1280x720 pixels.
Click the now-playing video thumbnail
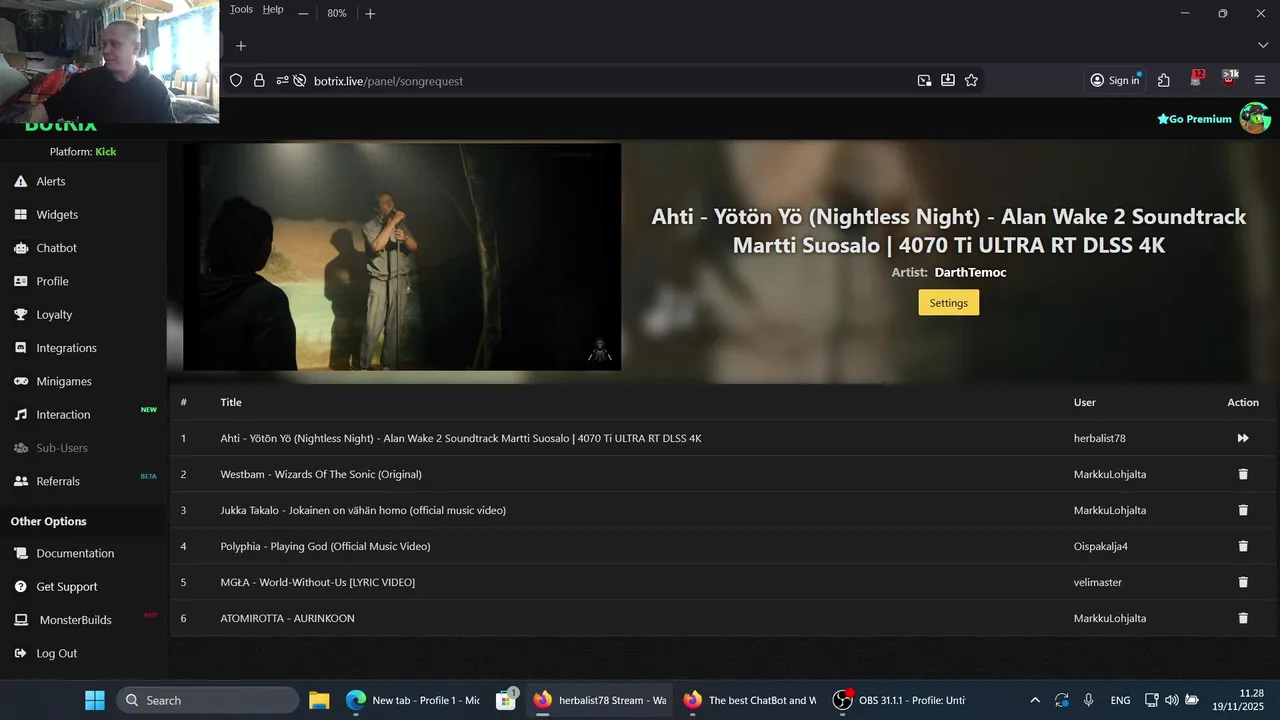402,257
